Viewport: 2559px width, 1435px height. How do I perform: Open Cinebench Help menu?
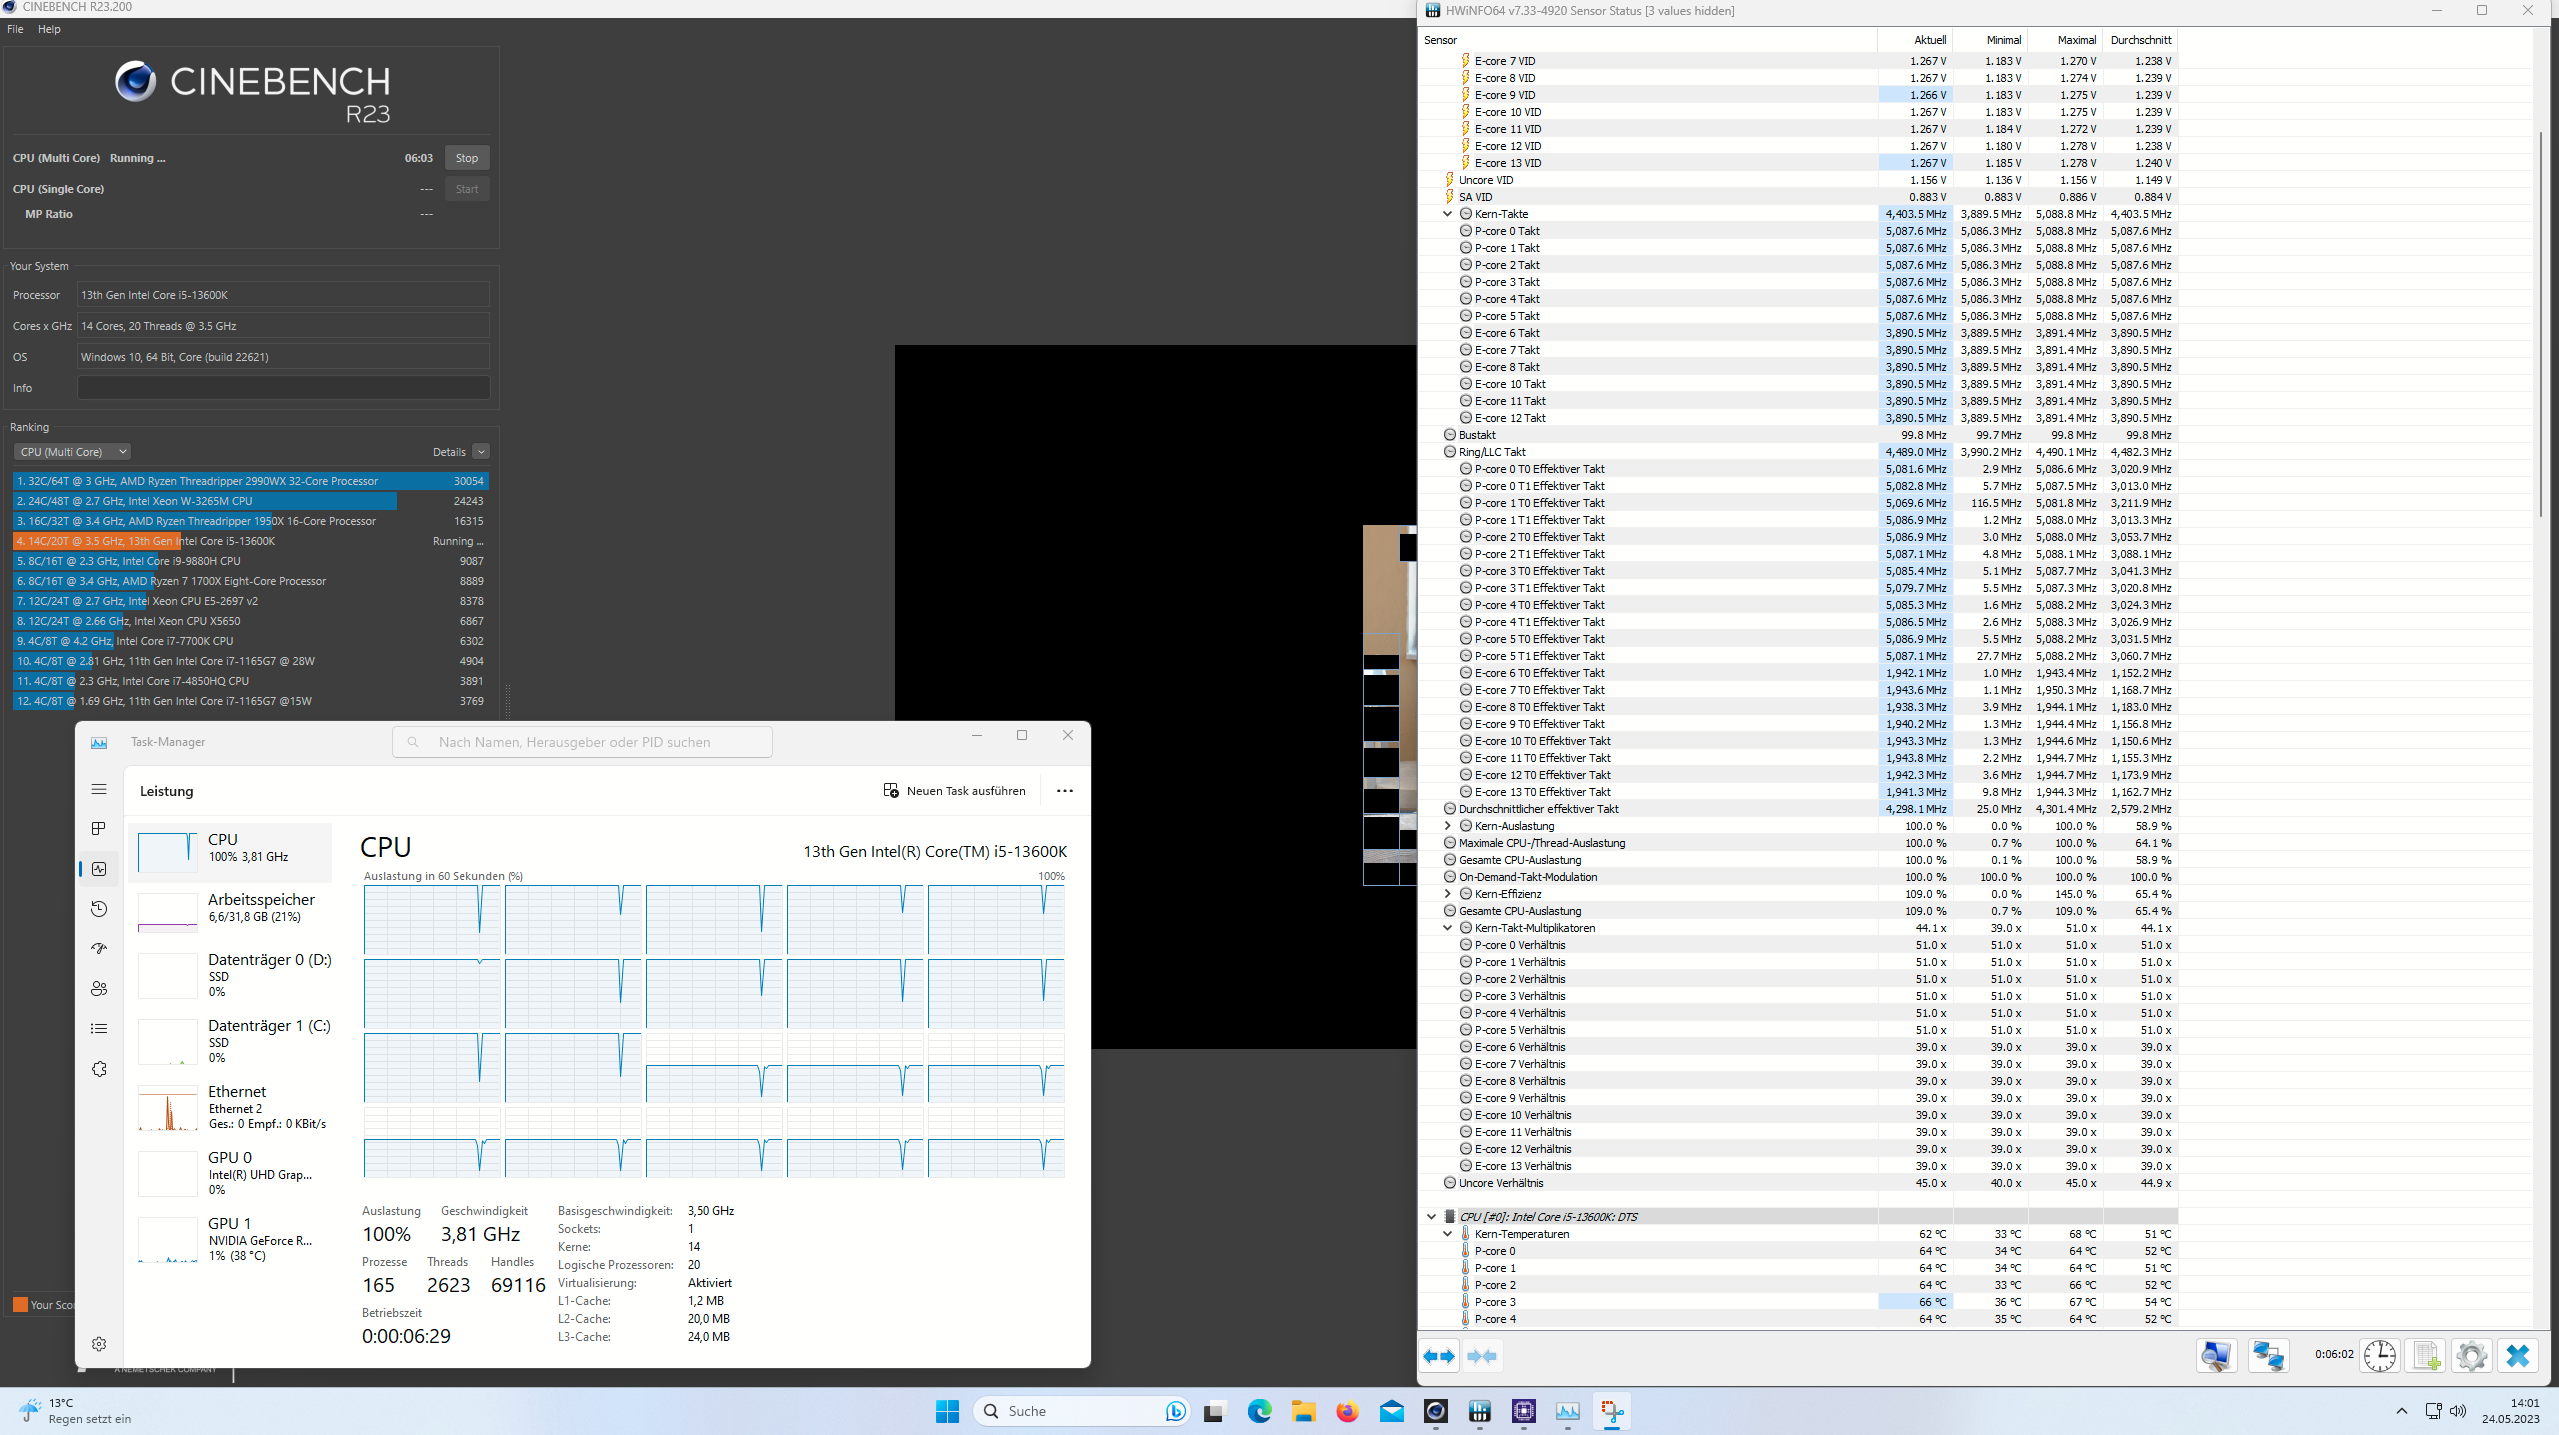pos(49,29)
